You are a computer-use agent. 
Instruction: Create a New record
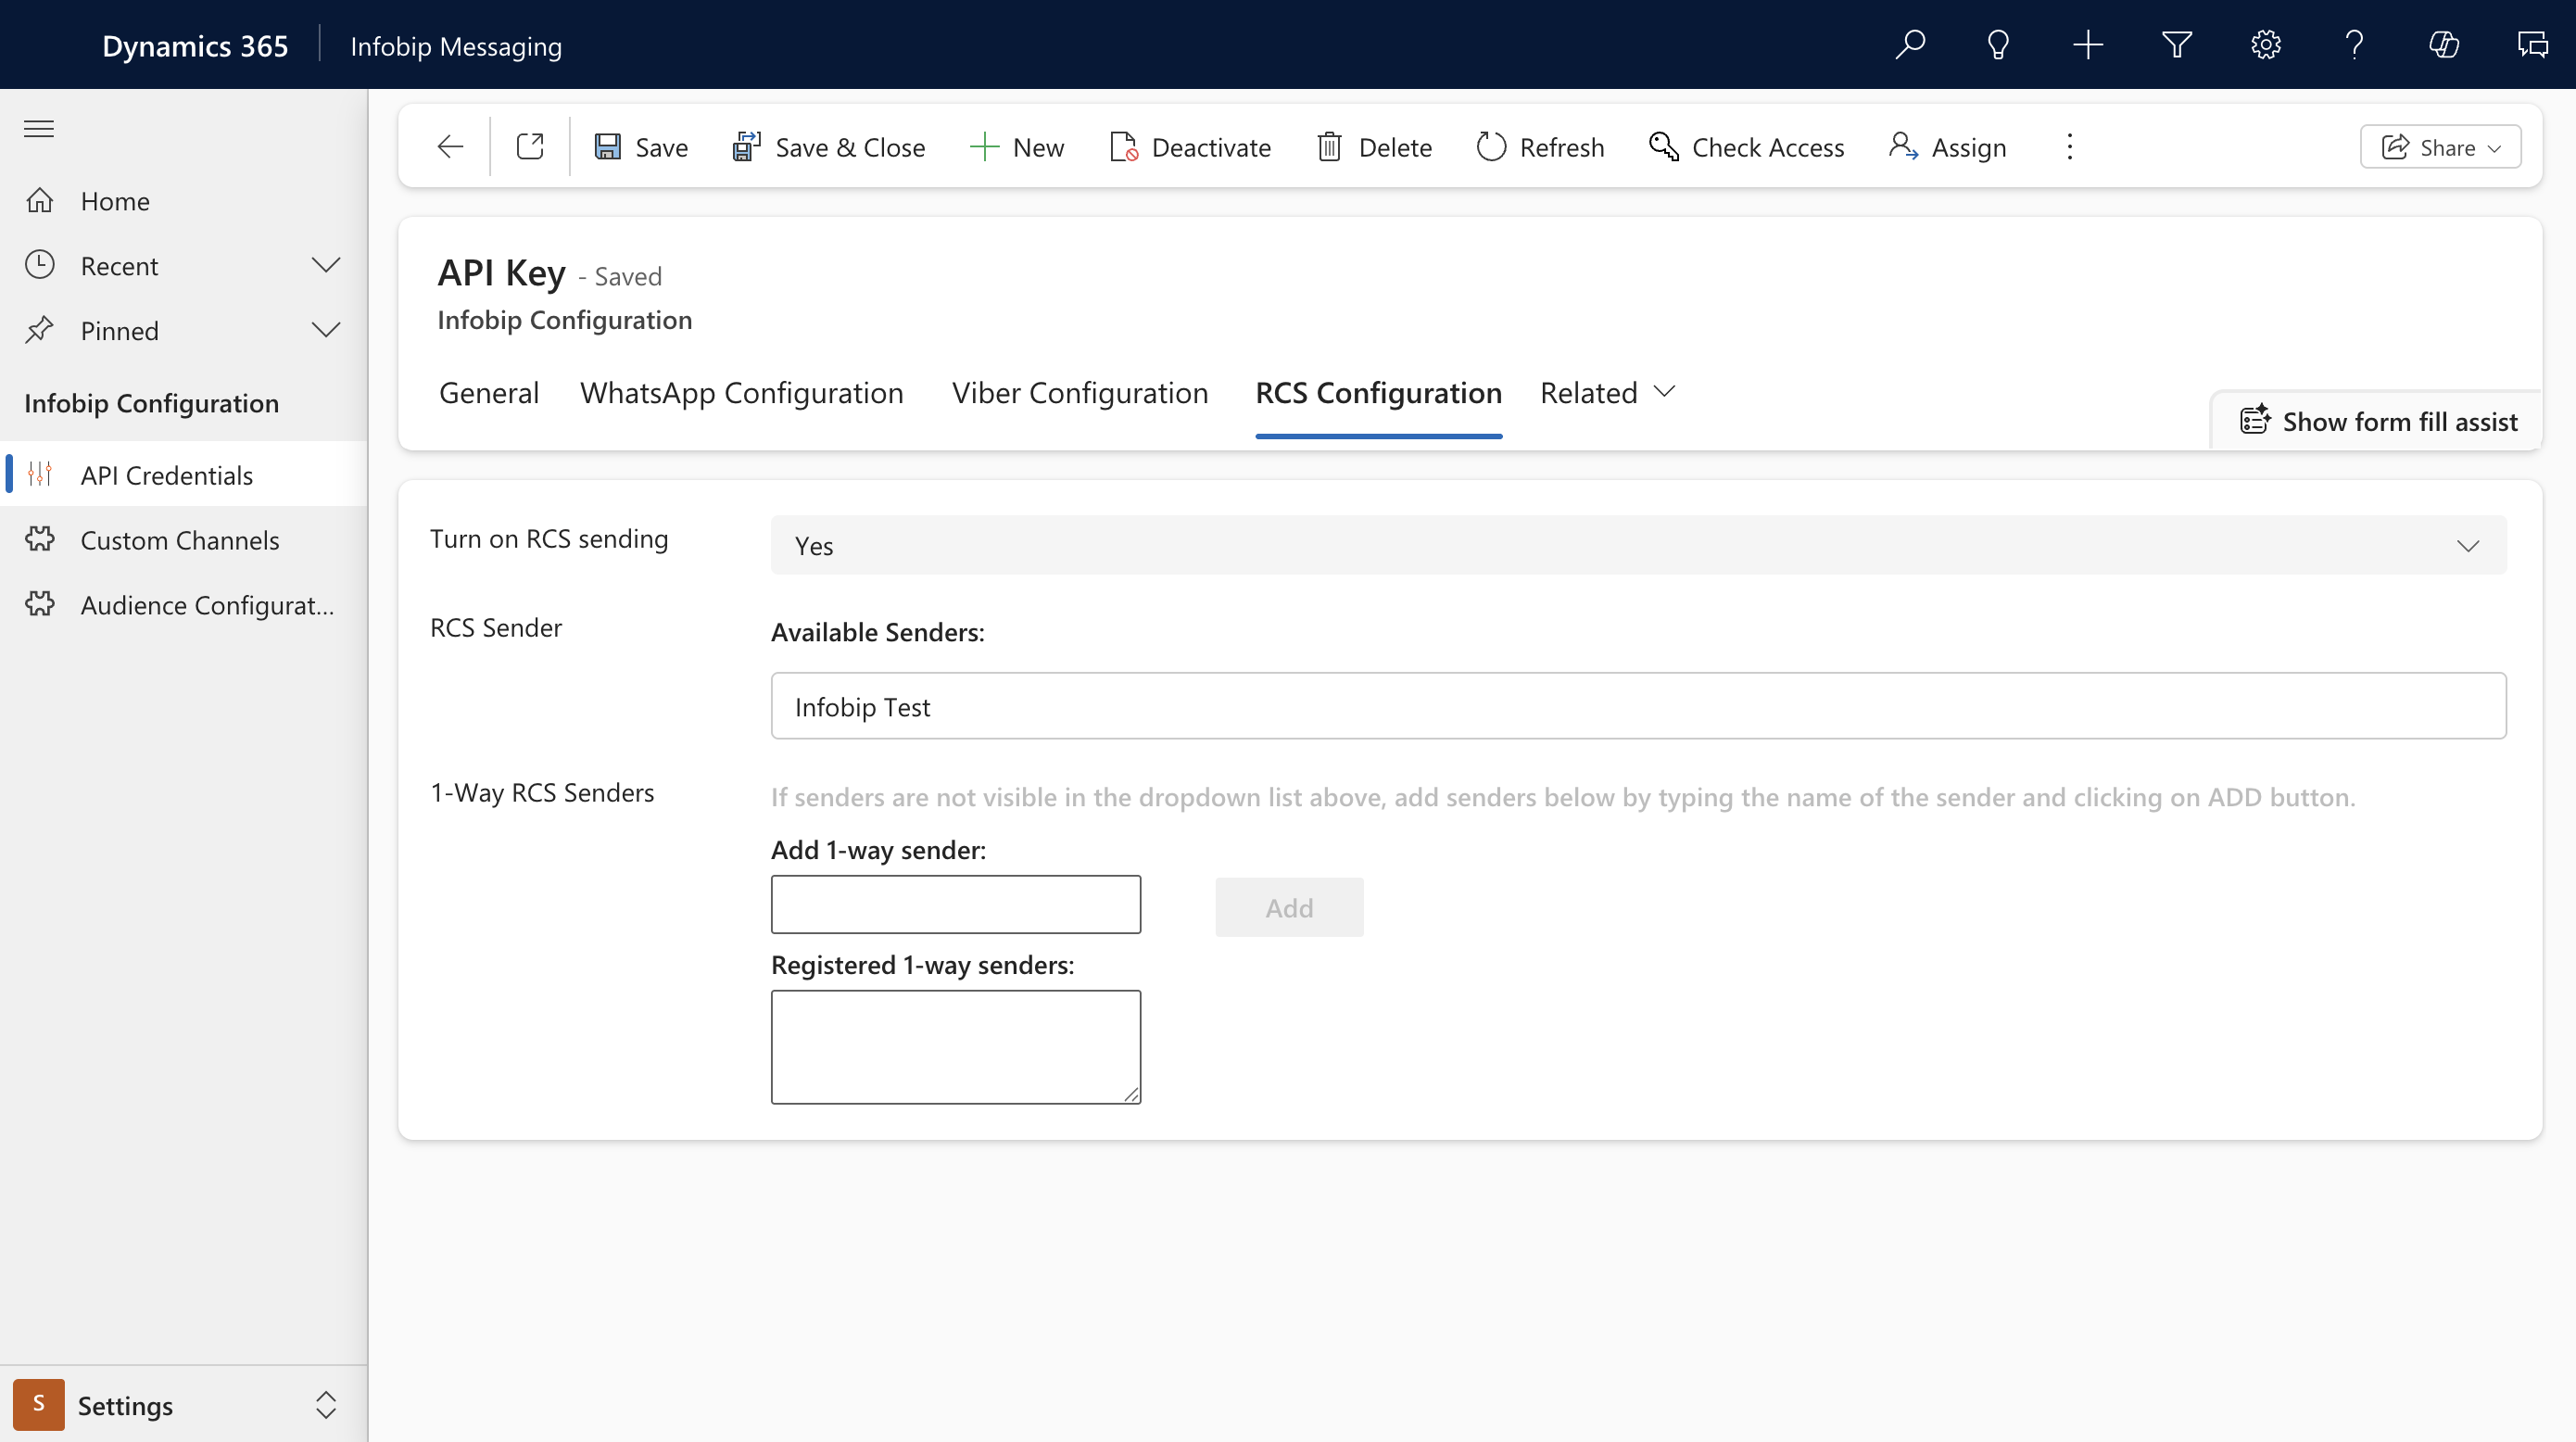pyautogui.click(x=1018, y=147)
